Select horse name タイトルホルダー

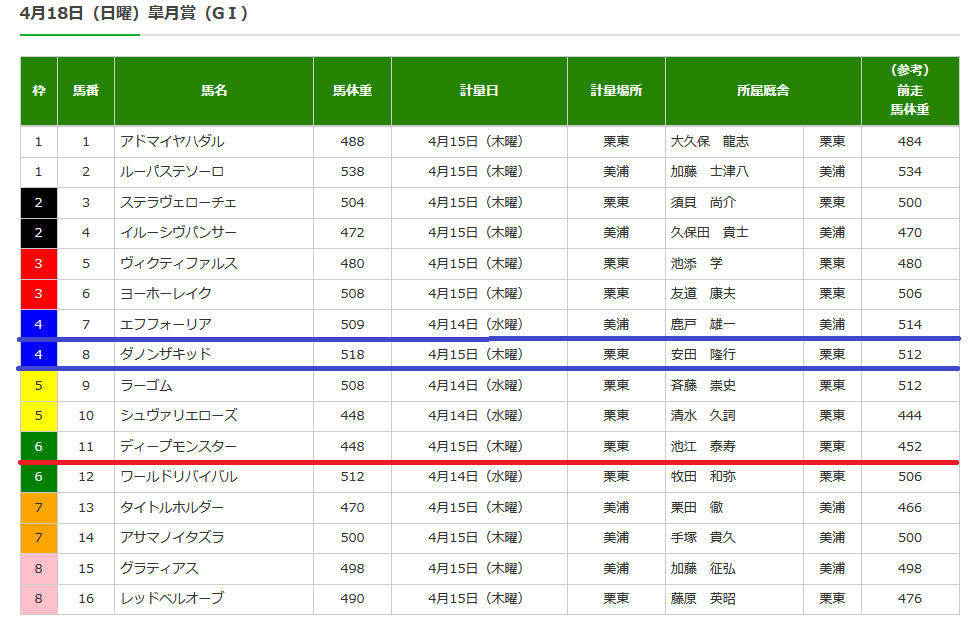(x=172, y=507)
